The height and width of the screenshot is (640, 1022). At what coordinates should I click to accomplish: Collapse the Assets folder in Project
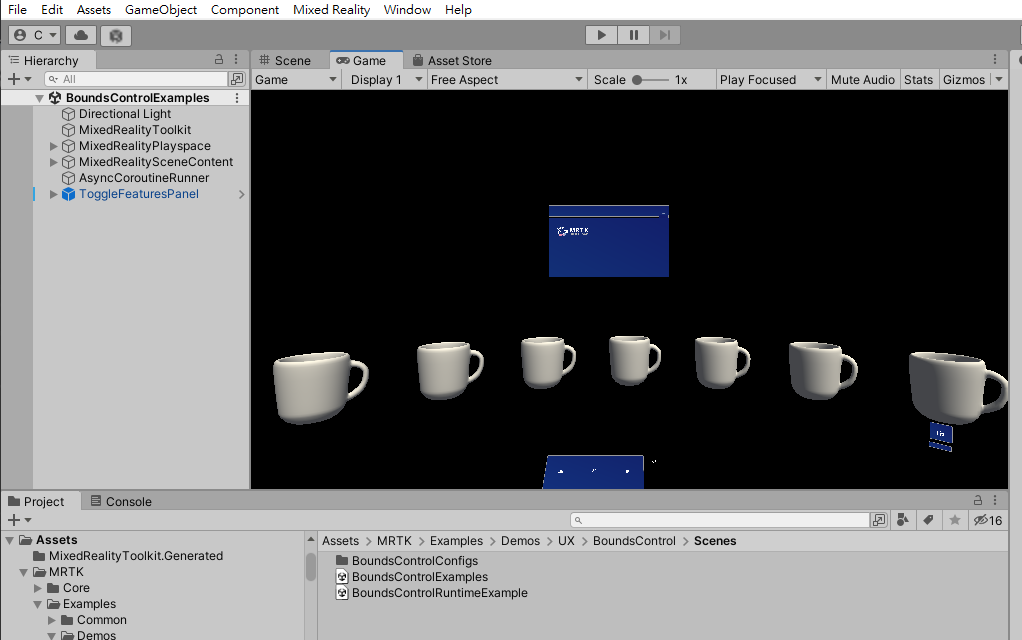click(10, 540)
